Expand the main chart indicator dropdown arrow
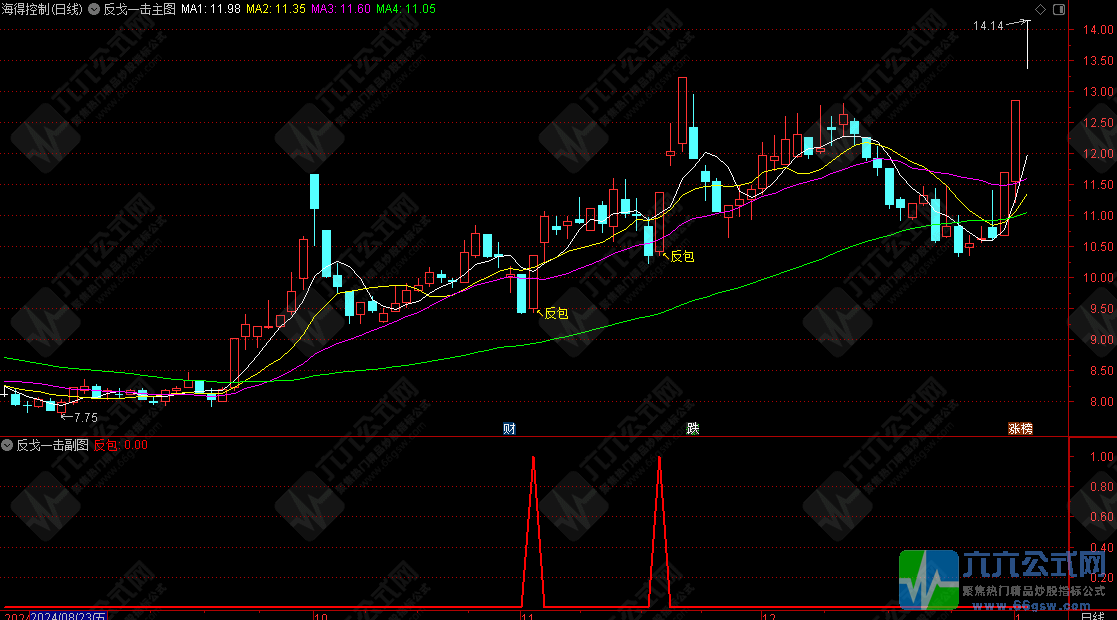This screenshot has width=1117, height=620. pyautogui.click(x=94, y=8)
